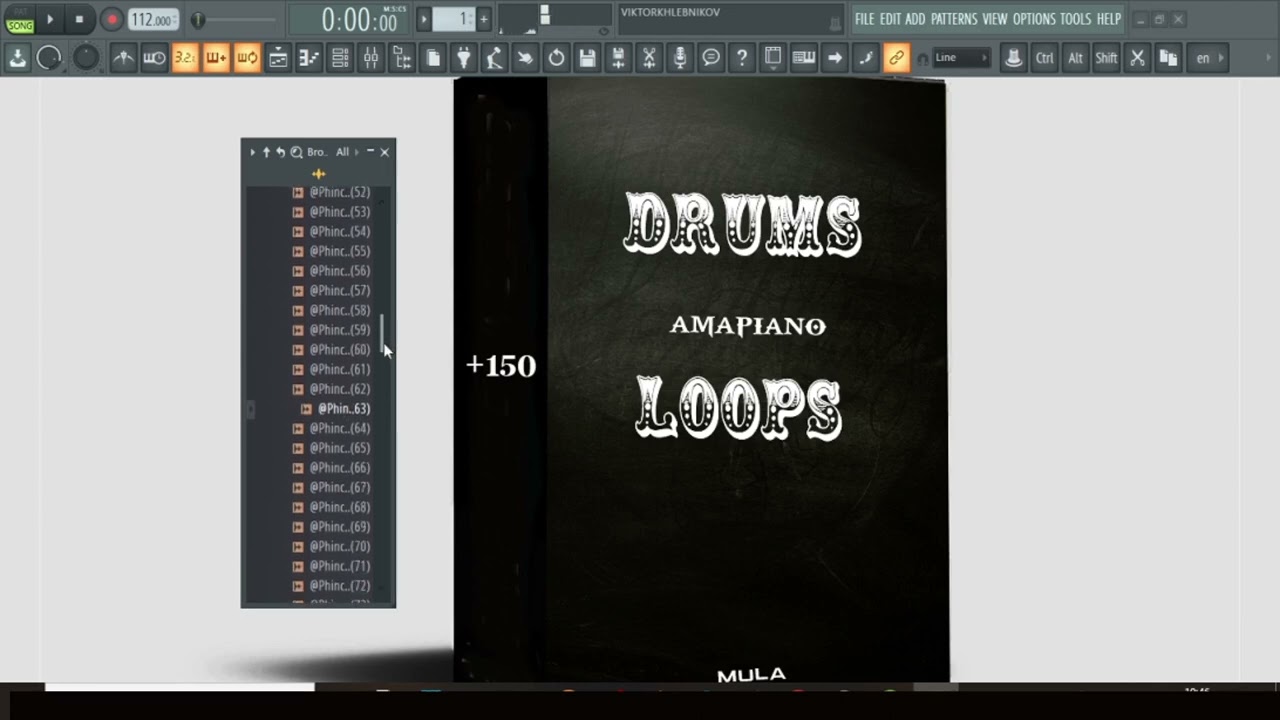The image size is (1280, 720).
Task: Open the en language dropdown
Action: click(1210, 58)
